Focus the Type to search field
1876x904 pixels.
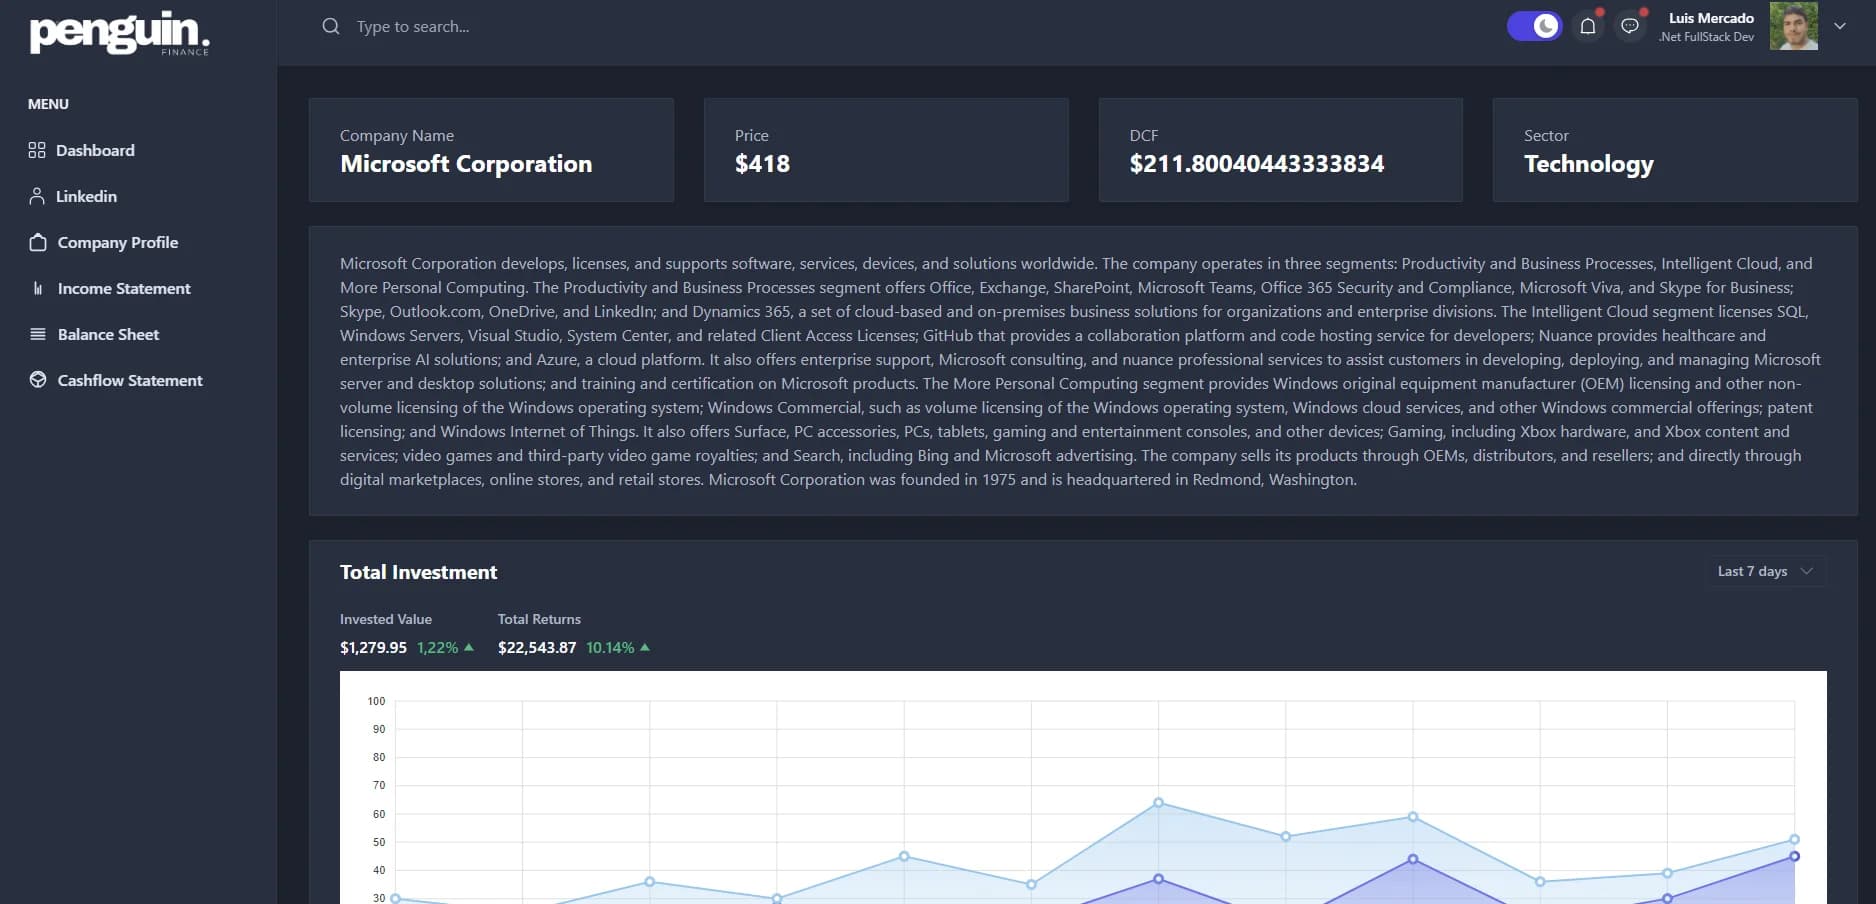pyautogui.click(x=413, y=26)
